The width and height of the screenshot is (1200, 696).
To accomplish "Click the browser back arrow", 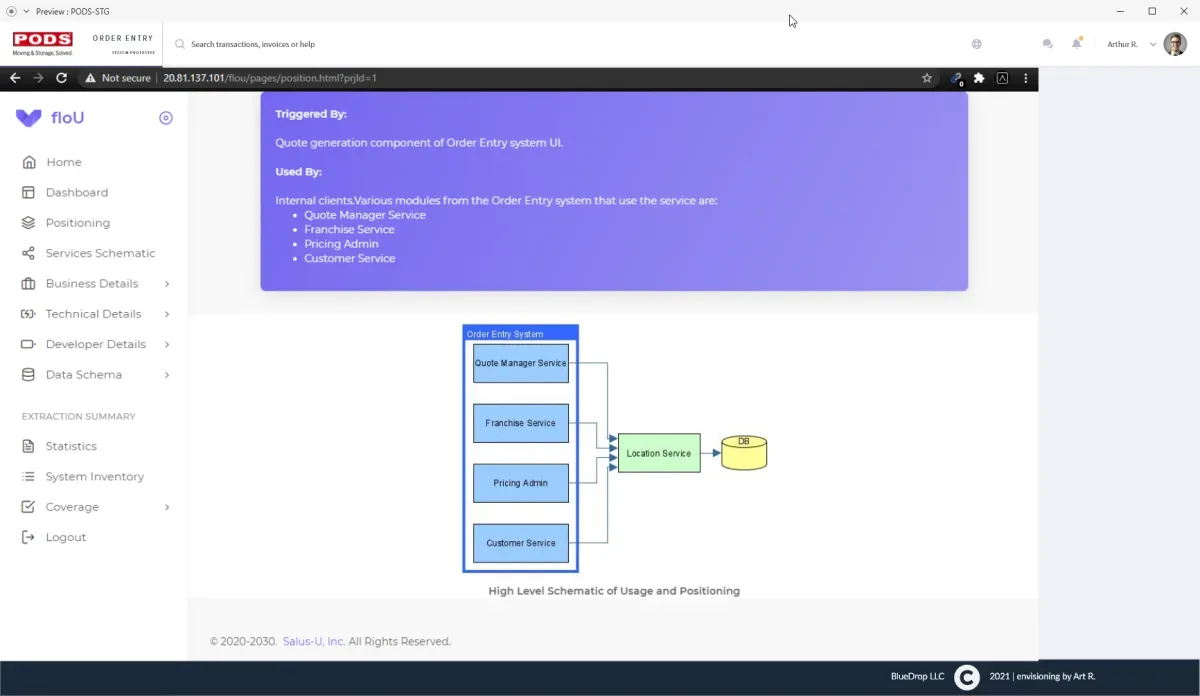I will point(15,78).
